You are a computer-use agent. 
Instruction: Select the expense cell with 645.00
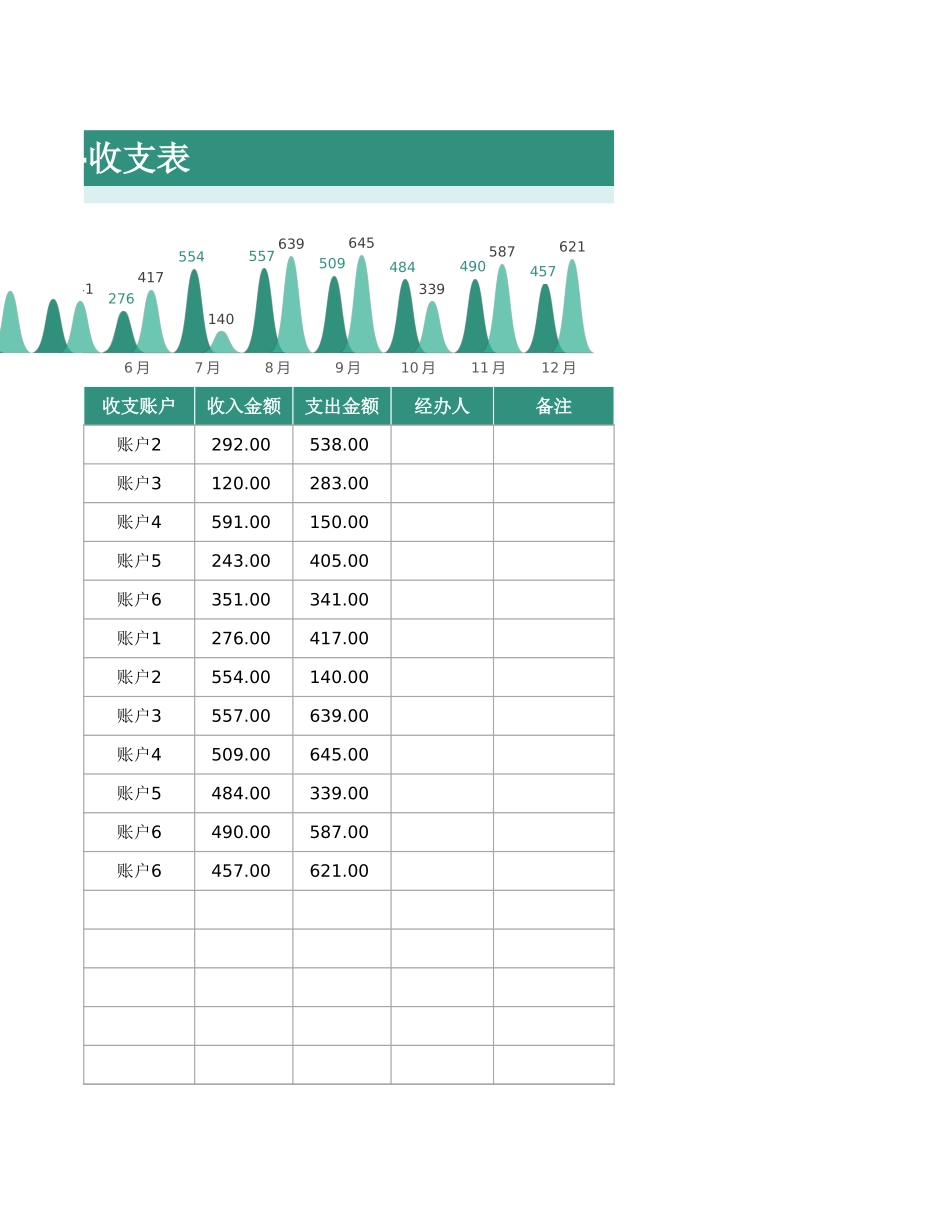(x=340, y=755)
